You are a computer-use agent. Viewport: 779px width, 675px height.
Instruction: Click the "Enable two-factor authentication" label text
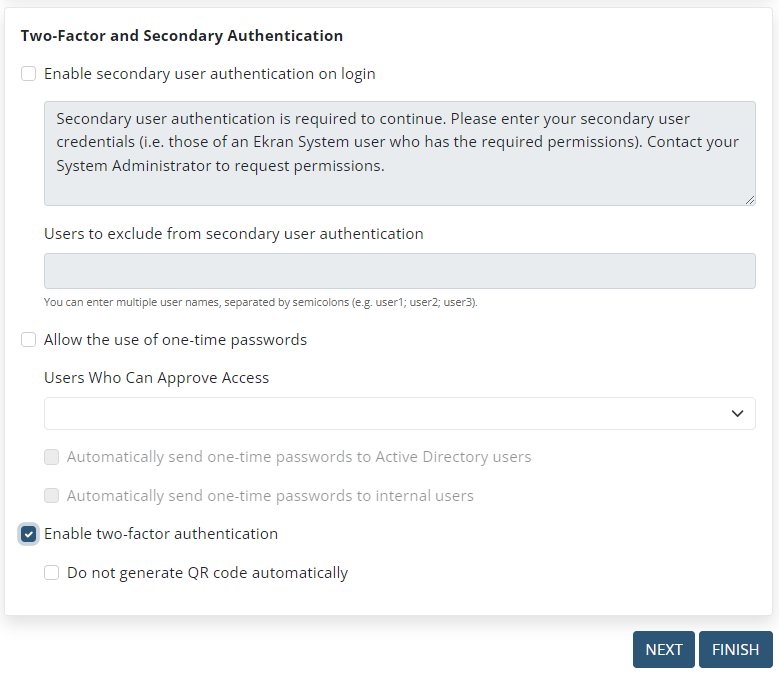click(161, 534)
